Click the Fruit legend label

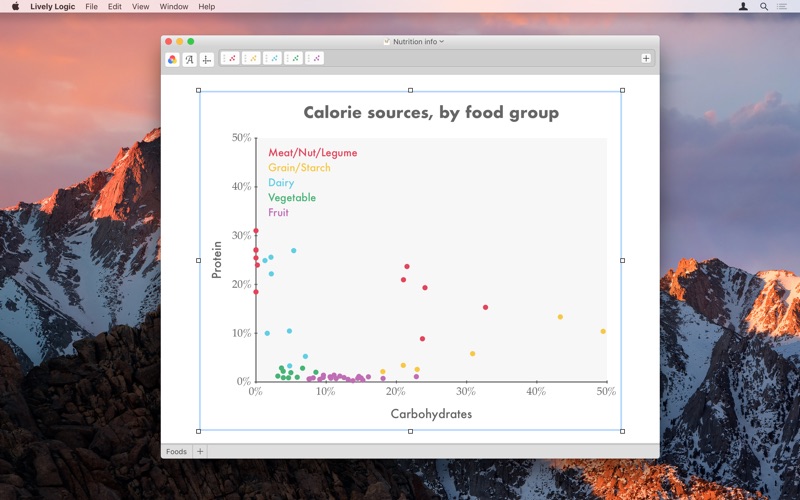pos(278,212)
